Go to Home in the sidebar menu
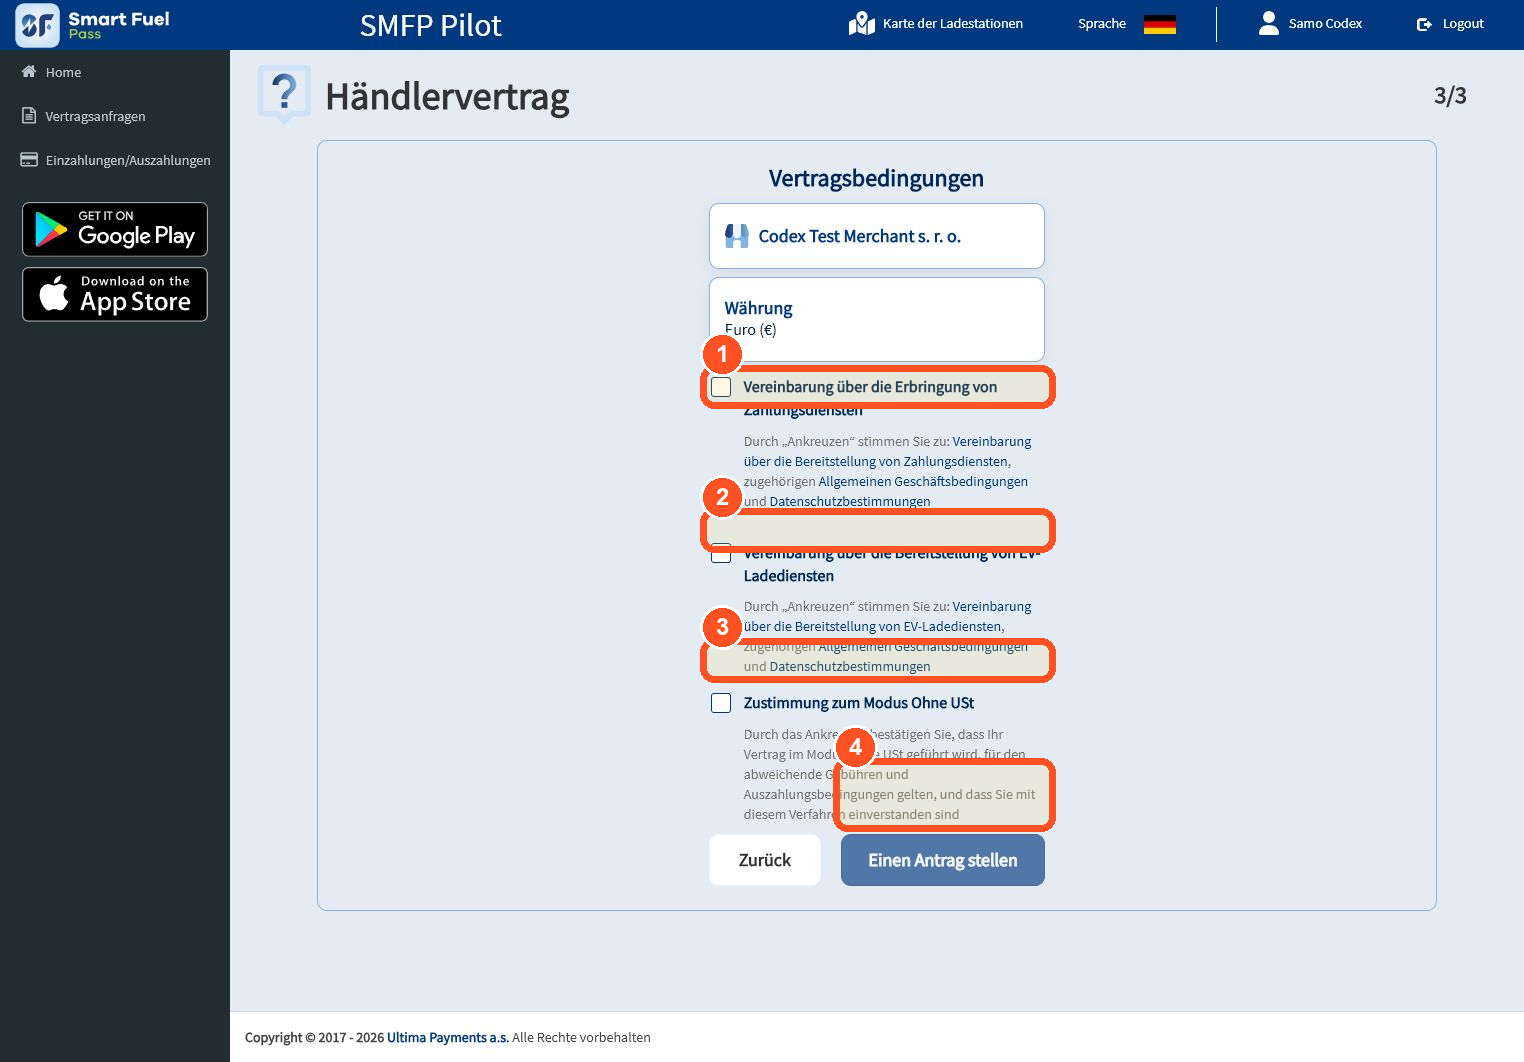Screen dimensions: 1524x1062 tap(63, 72)
